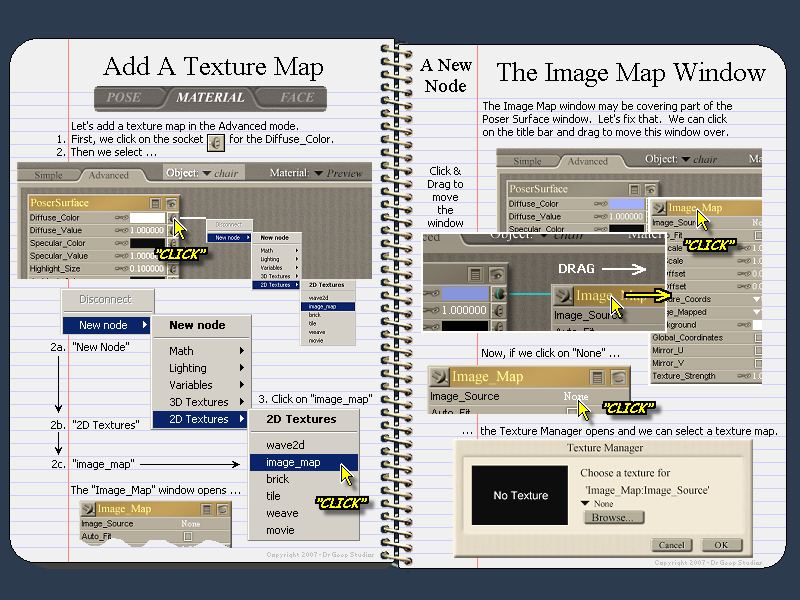Click the preview icon on Image_Map panel above Texture Manager
This screenshot has height=600, width=800.
click(x=620, y=377)
